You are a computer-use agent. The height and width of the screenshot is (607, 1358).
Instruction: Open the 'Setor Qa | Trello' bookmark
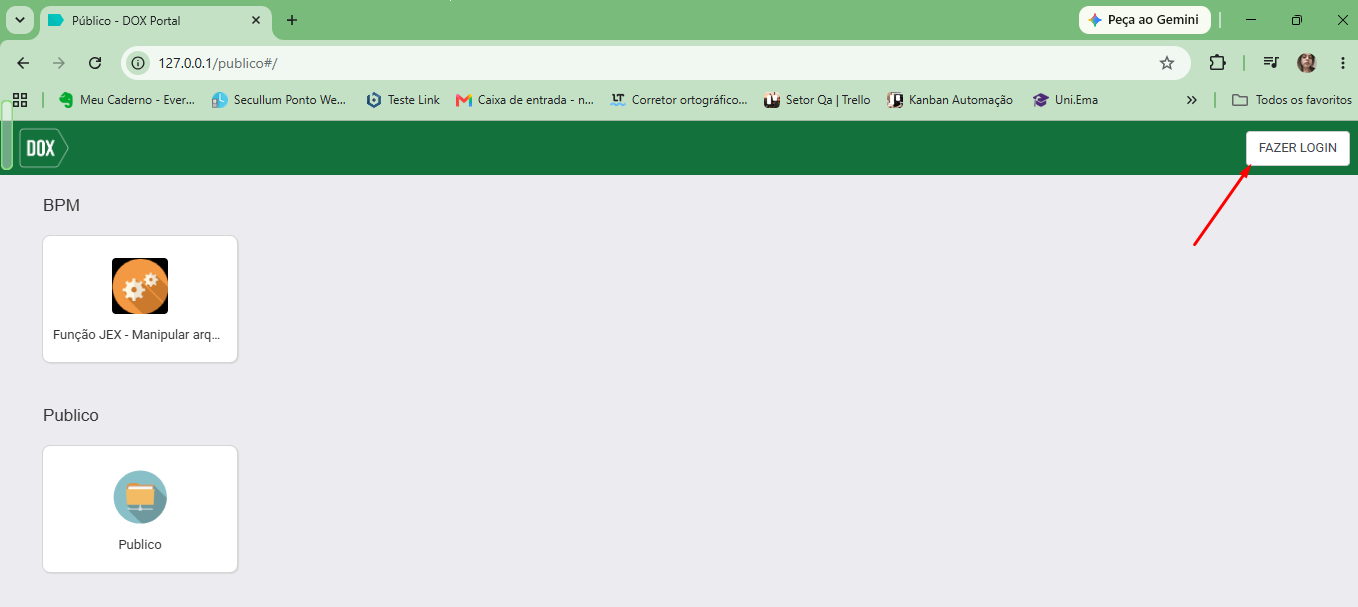tap(817, 100)
